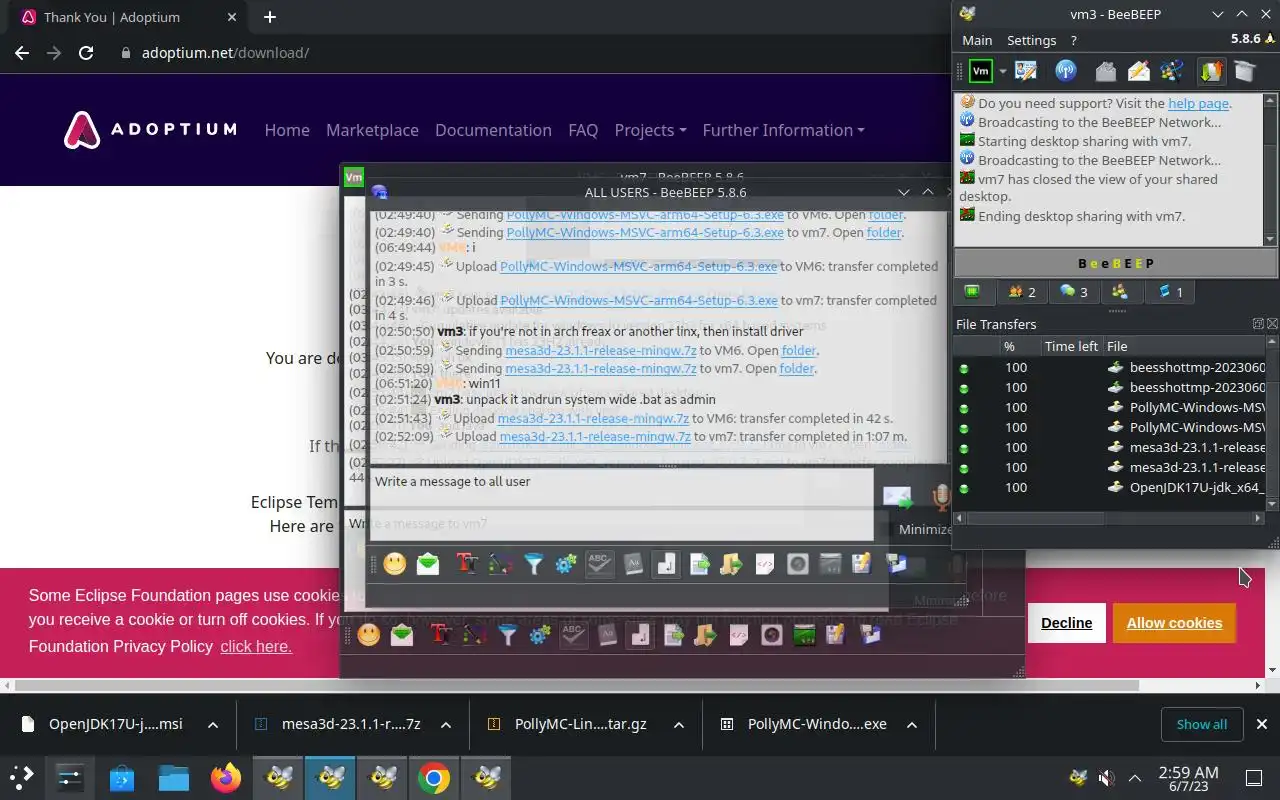
Task: Click the round lens icon in ALL USERS chat
Action: tap(797, 564)
